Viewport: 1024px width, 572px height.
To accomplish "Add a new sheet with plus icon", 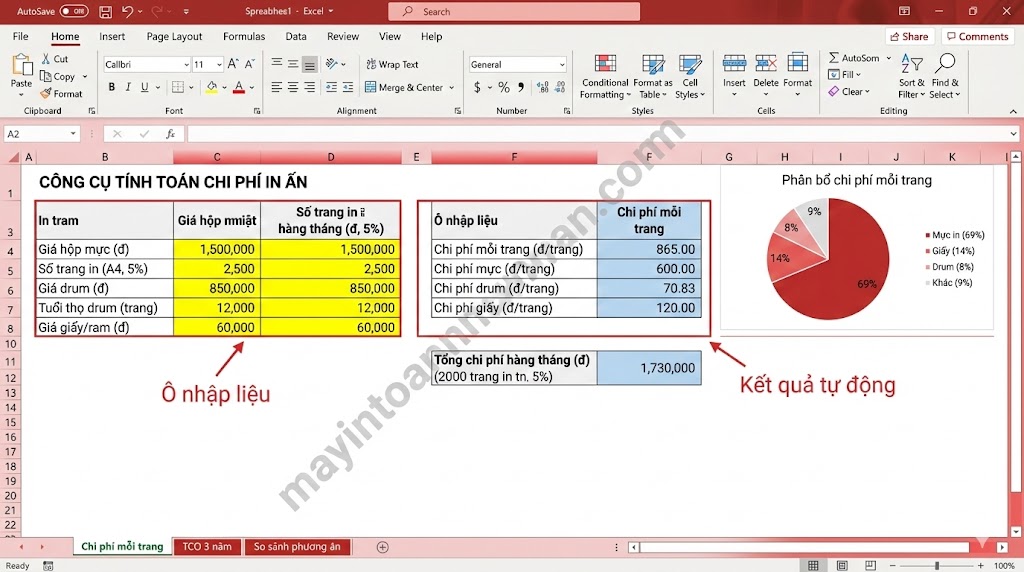I will click(x=382, y=547).
